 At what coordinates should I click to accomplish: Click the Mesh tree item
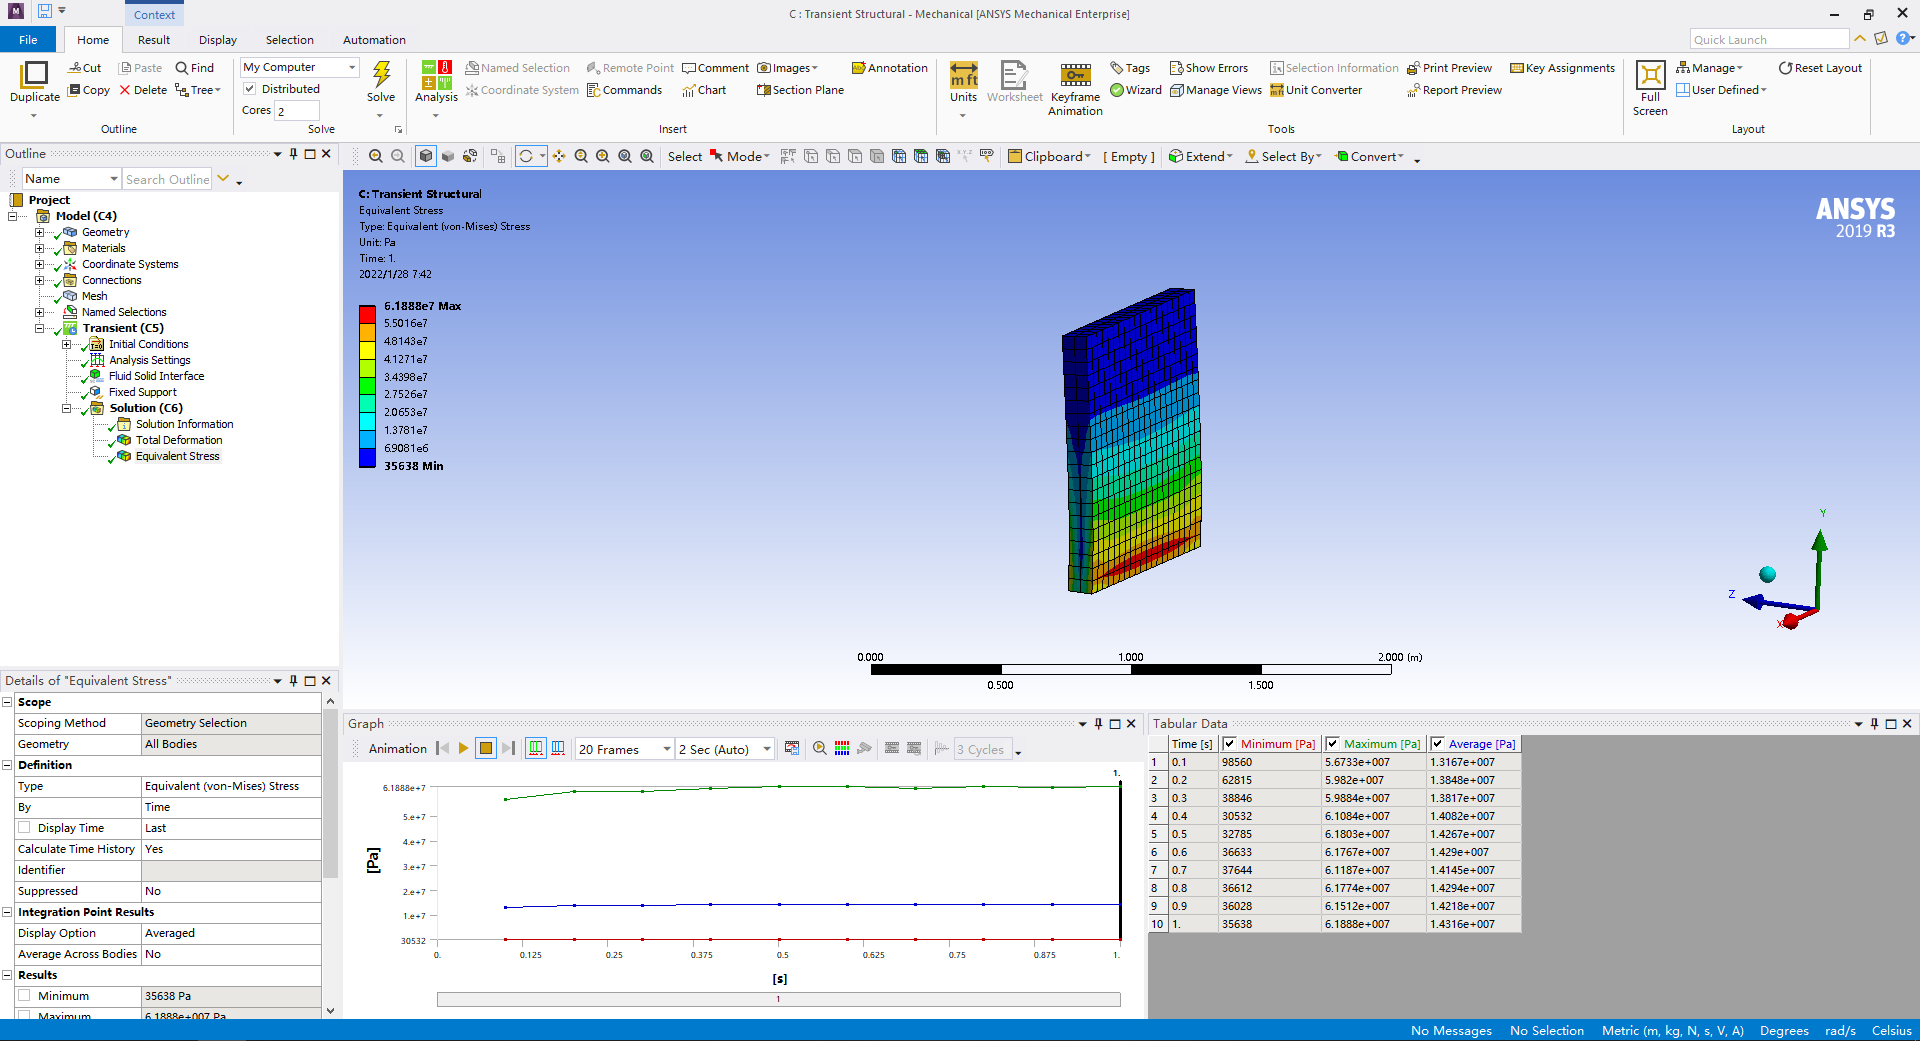[x=94, y=296]
